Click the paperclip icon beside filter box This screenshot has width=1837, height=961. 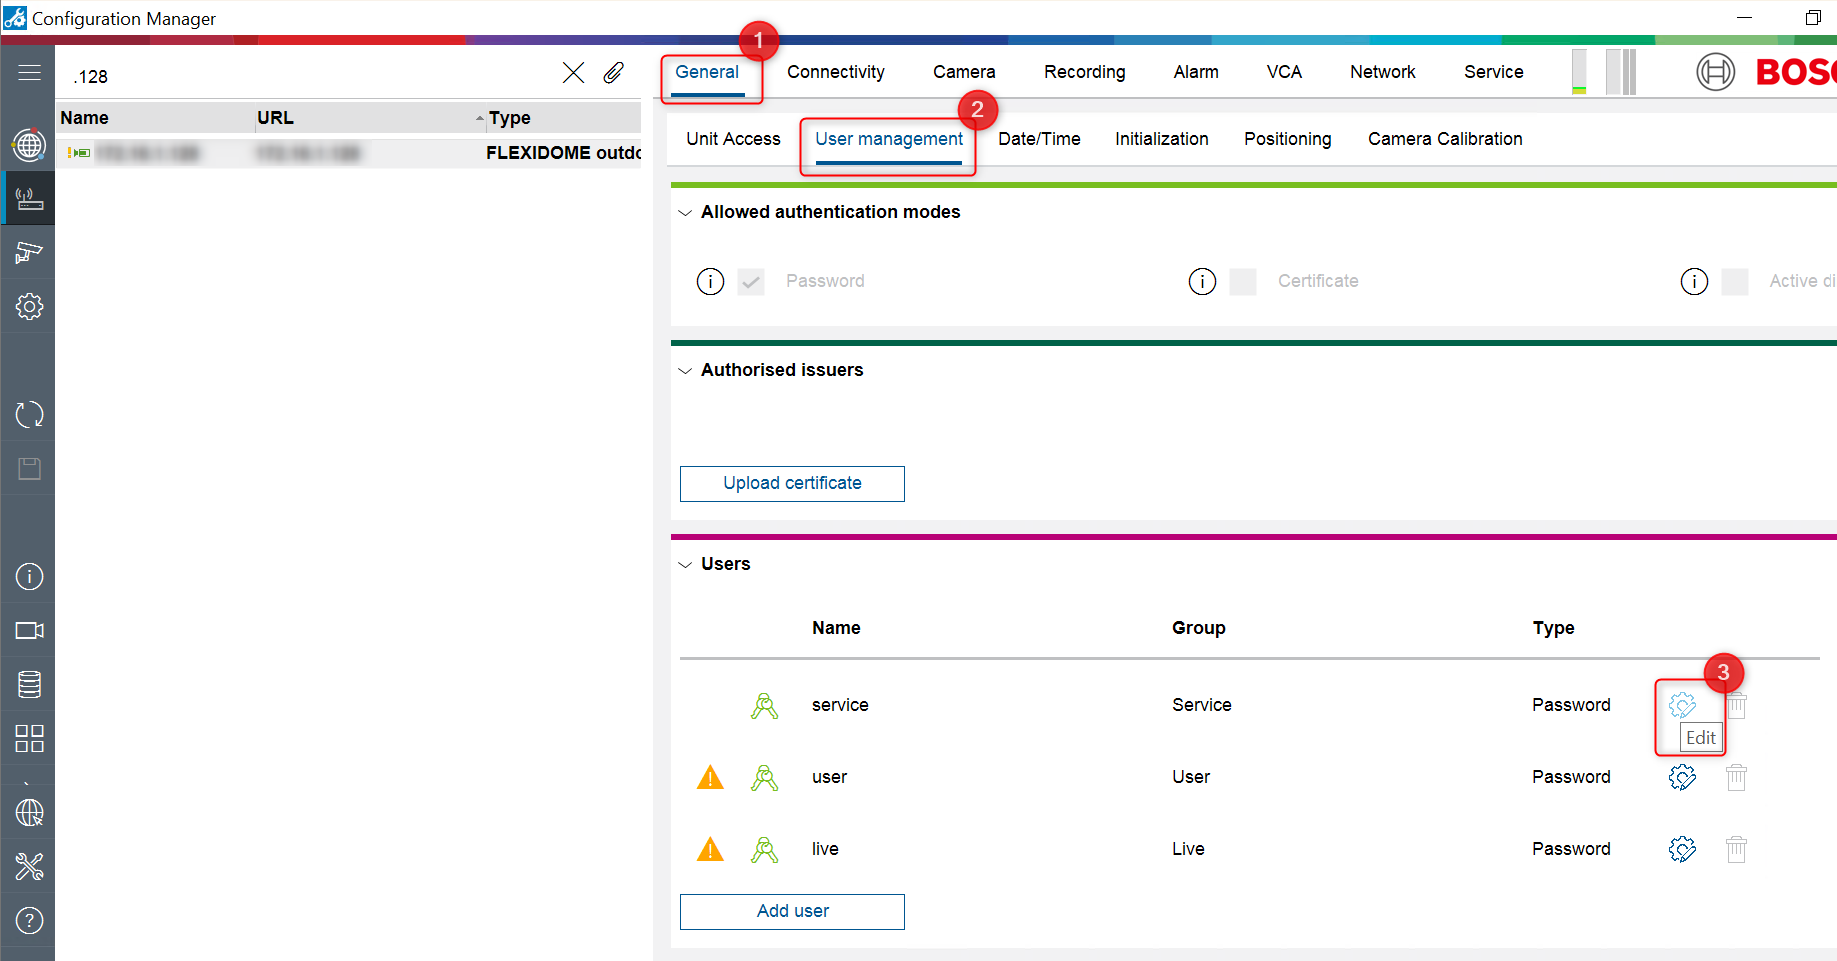click(613, 73)
